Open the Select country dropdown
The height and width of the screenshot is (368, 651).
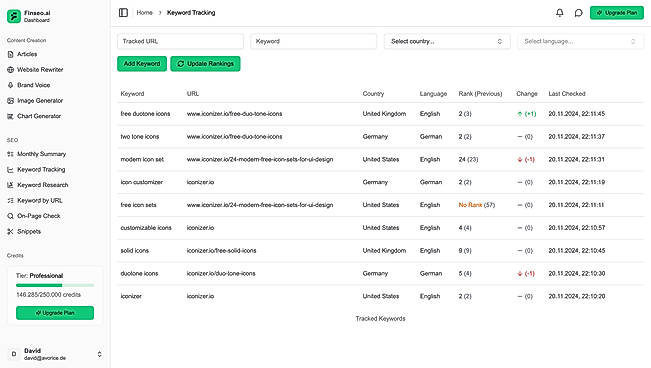coord(447,42)
